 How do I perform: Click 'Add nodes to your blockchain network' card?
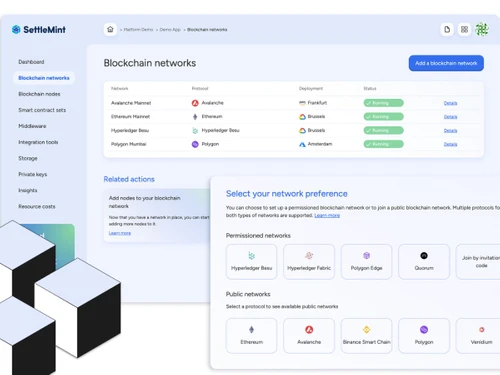[x=157, y=216]
